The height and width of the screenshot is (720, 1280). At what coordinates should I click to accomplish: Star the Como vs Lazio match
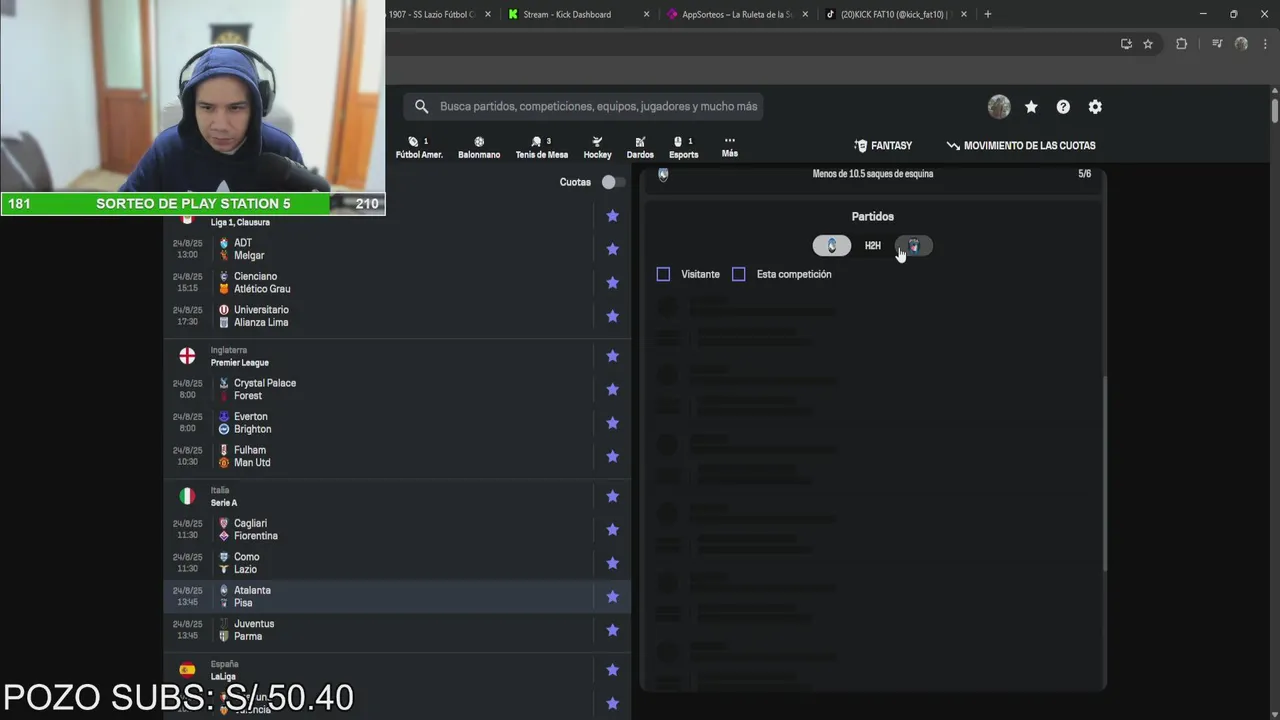click(x=612, y=563)
